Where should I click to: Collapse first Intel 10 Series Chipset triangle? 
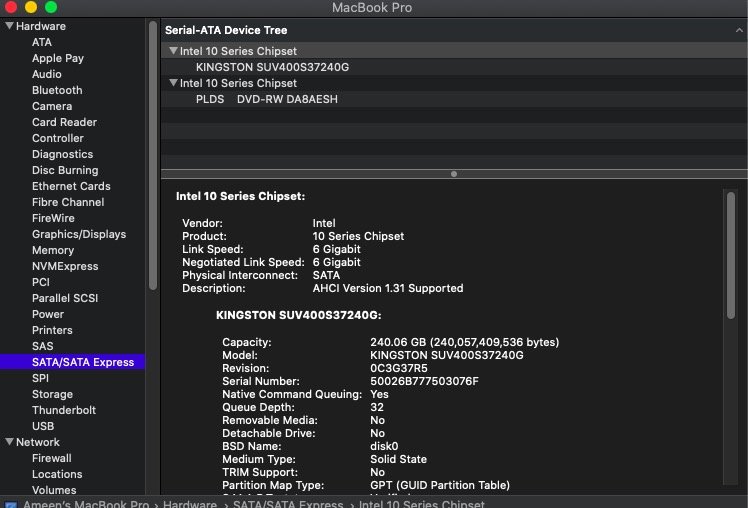click(x=173, y=51)
